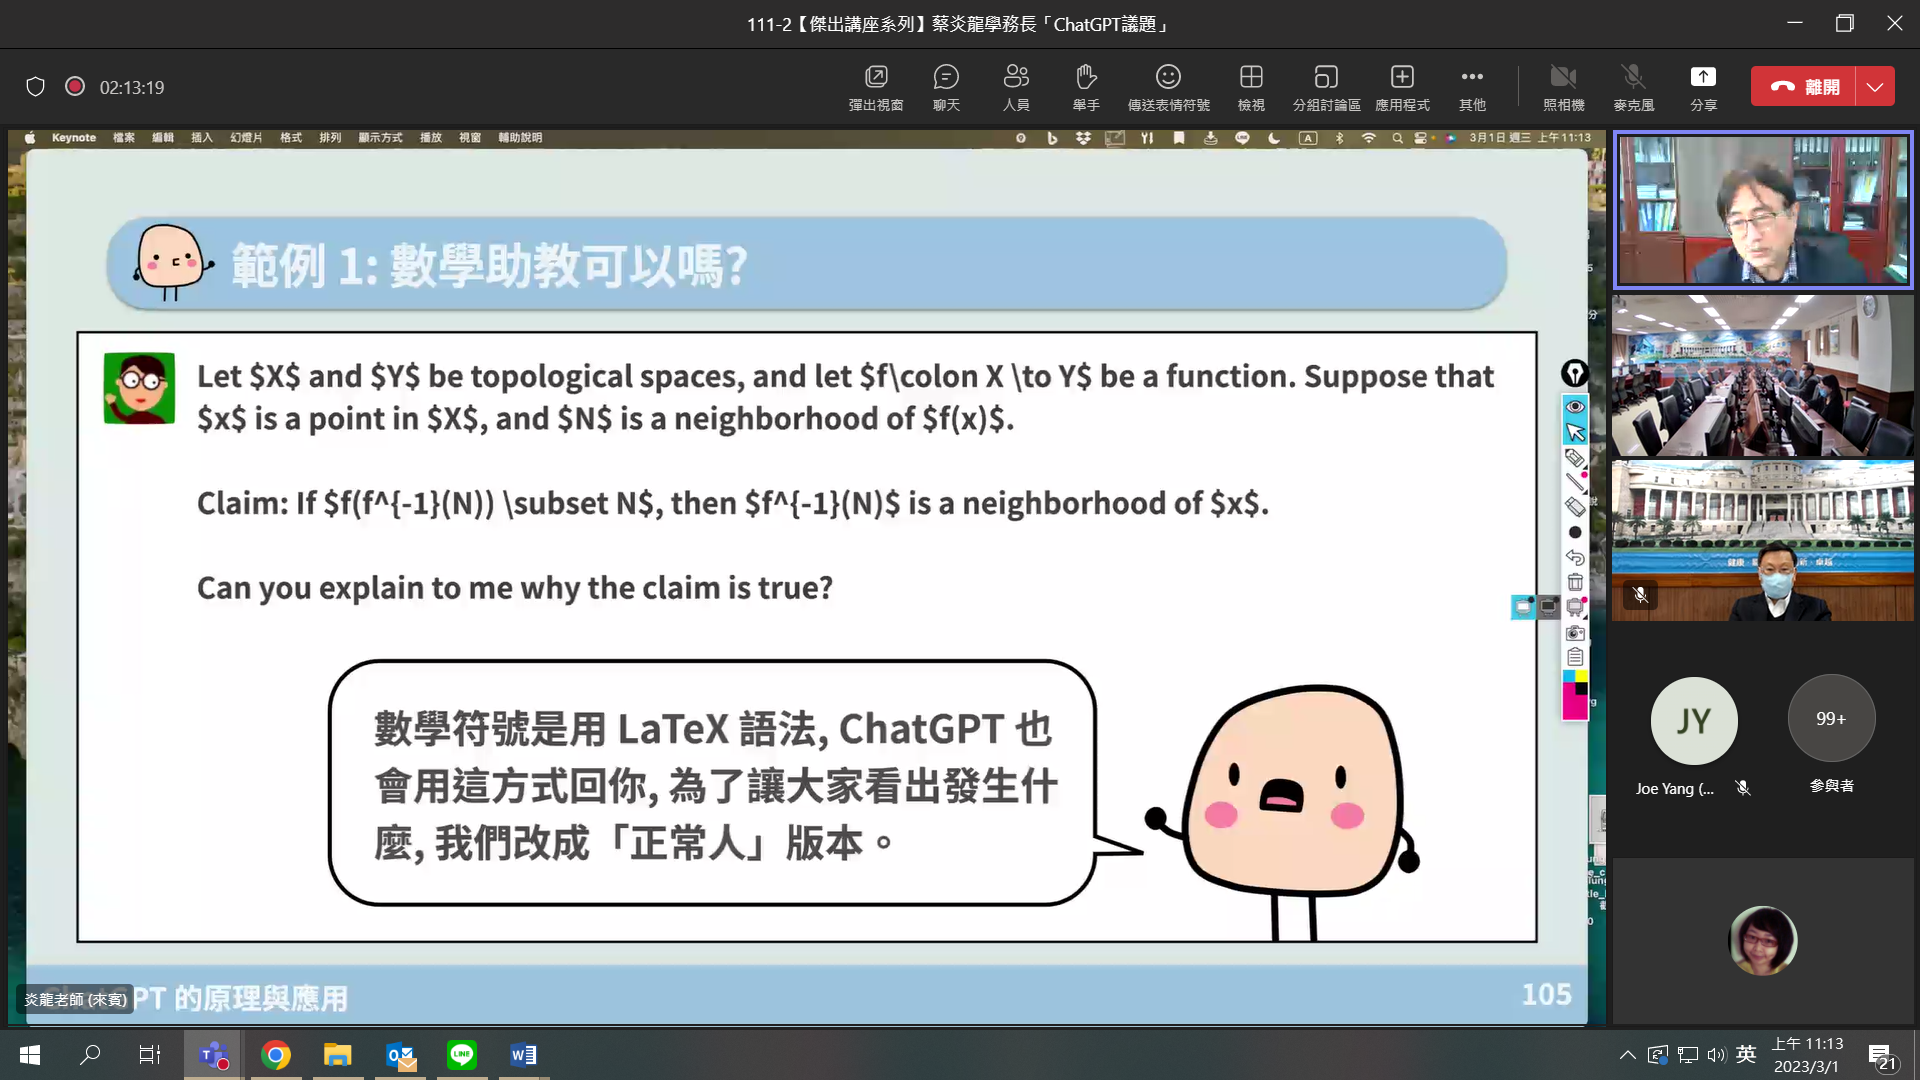Toggle the eye visibility tool
The image size is (1920, 1080).
[1575, 406]
